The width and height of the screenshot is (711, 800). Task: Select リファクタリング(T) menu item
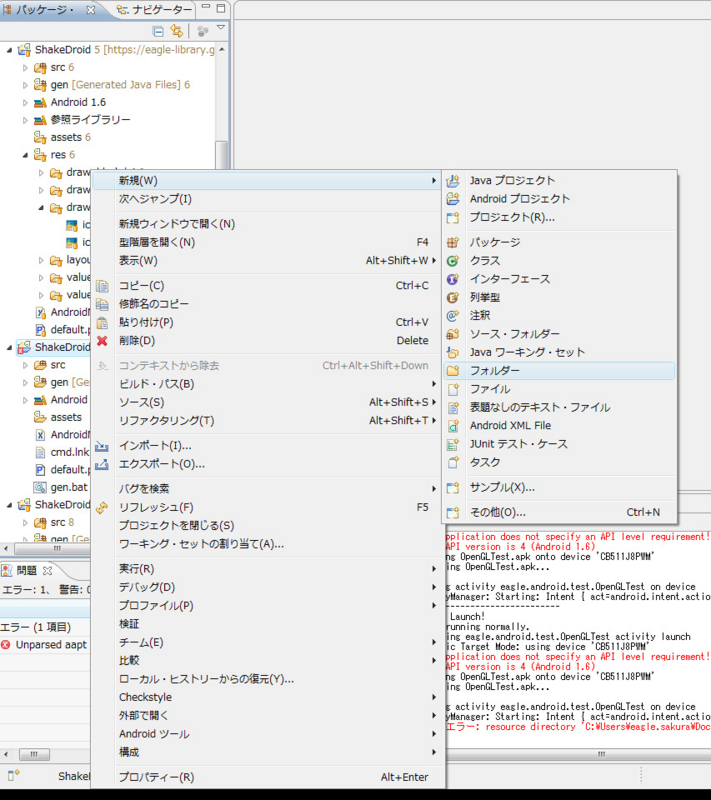coord(266,420)
